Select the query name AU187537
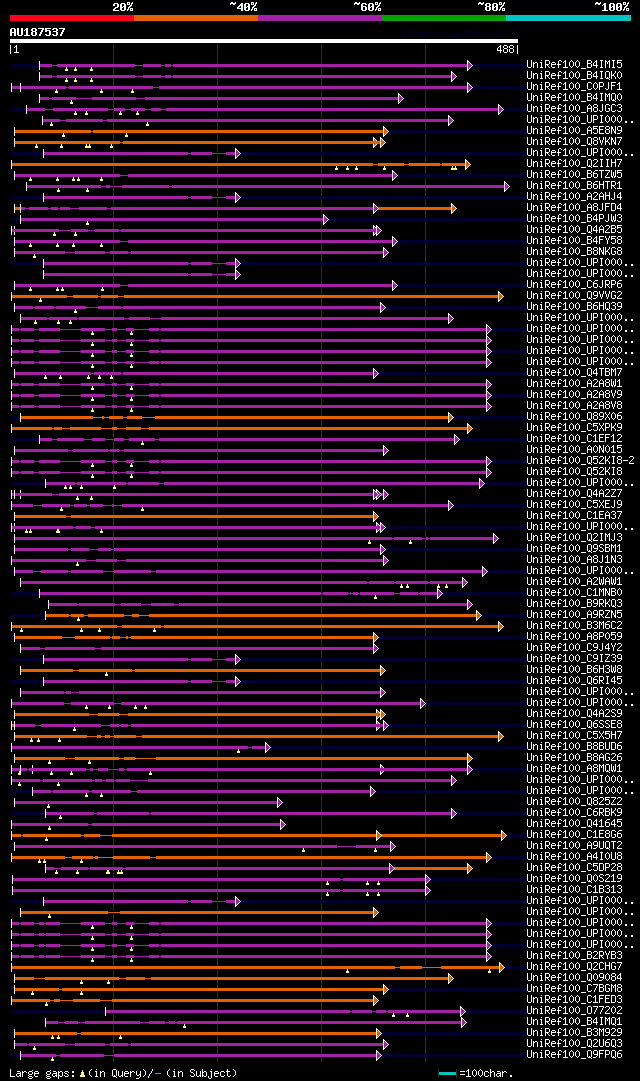 [x=37, y=32]
